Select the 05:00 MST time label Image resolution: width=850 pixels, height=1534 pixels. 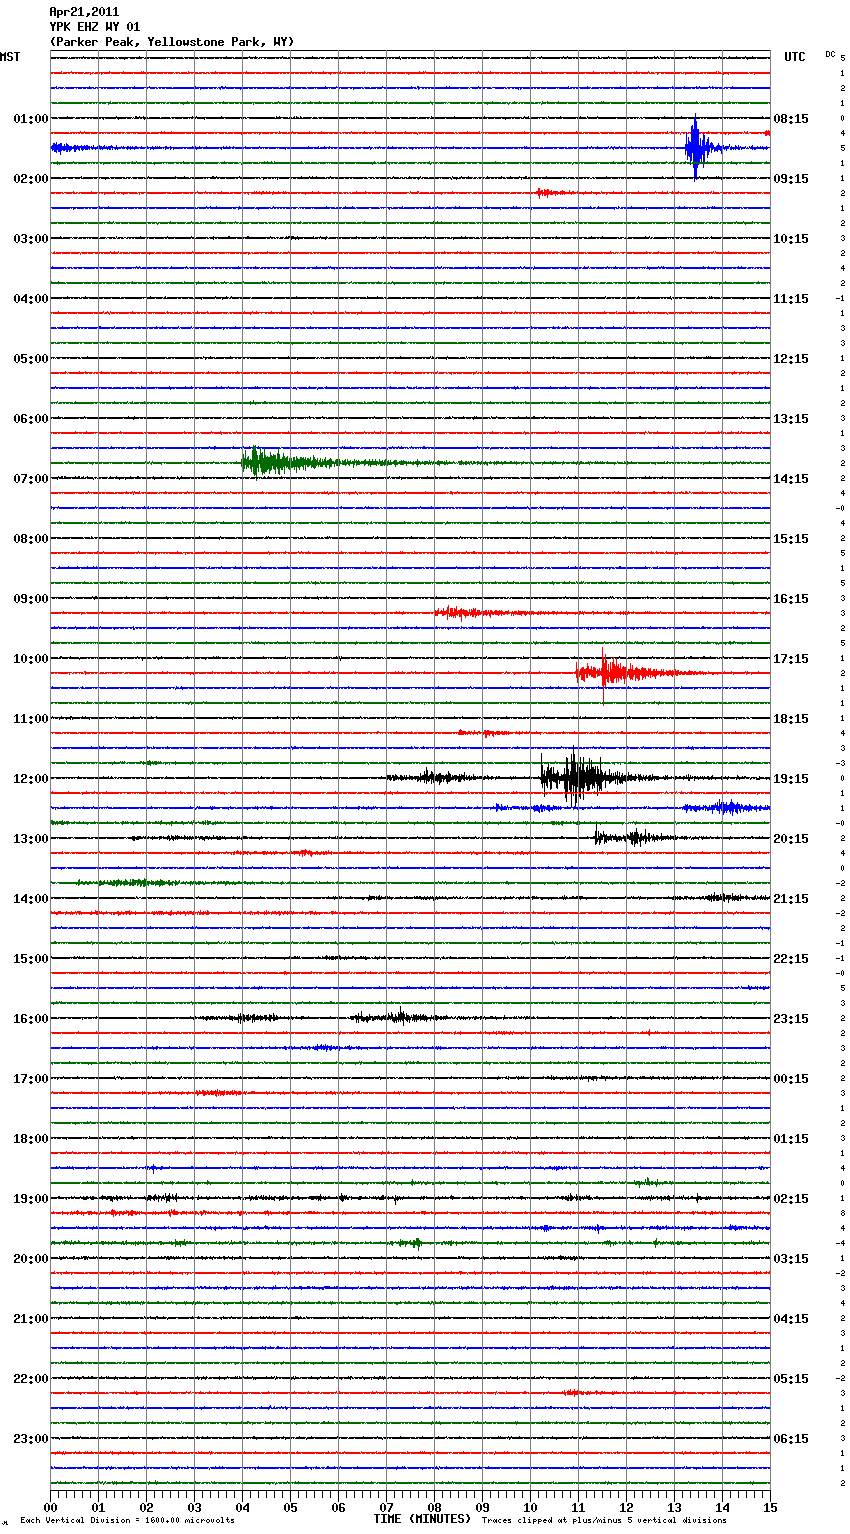coord(31,359)
